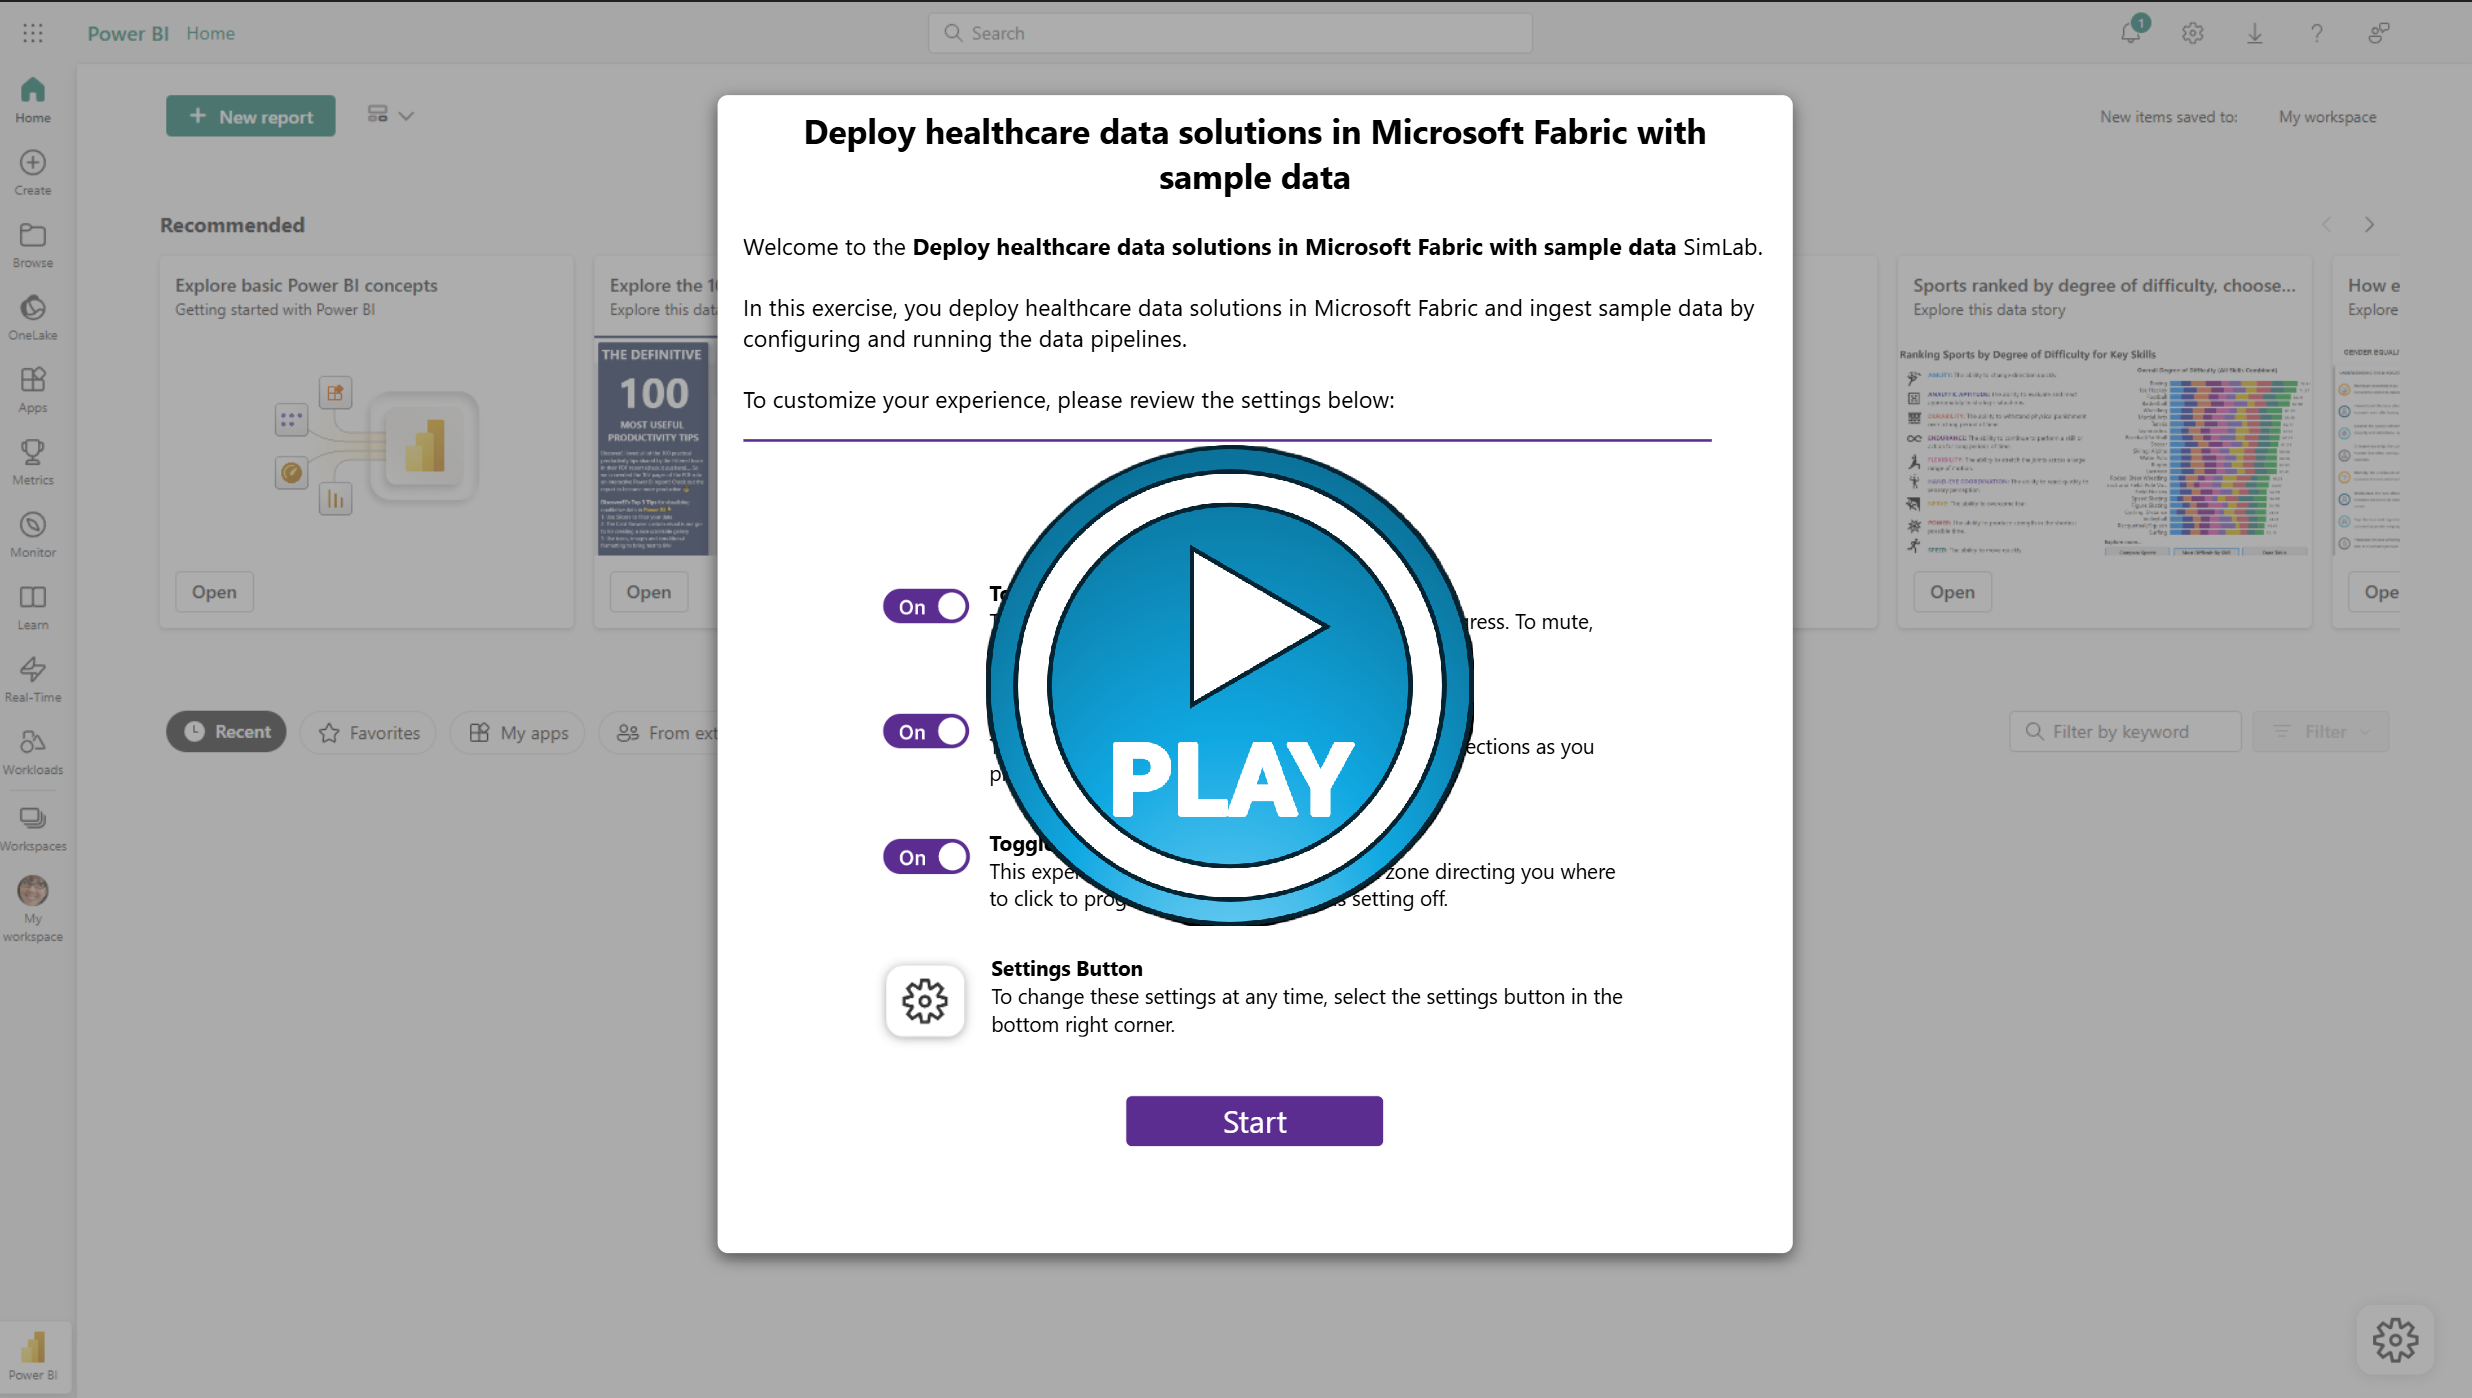This screenshot has width=2472, height=1398.
Task: Open the Create pane
Action: coord(33,170)
